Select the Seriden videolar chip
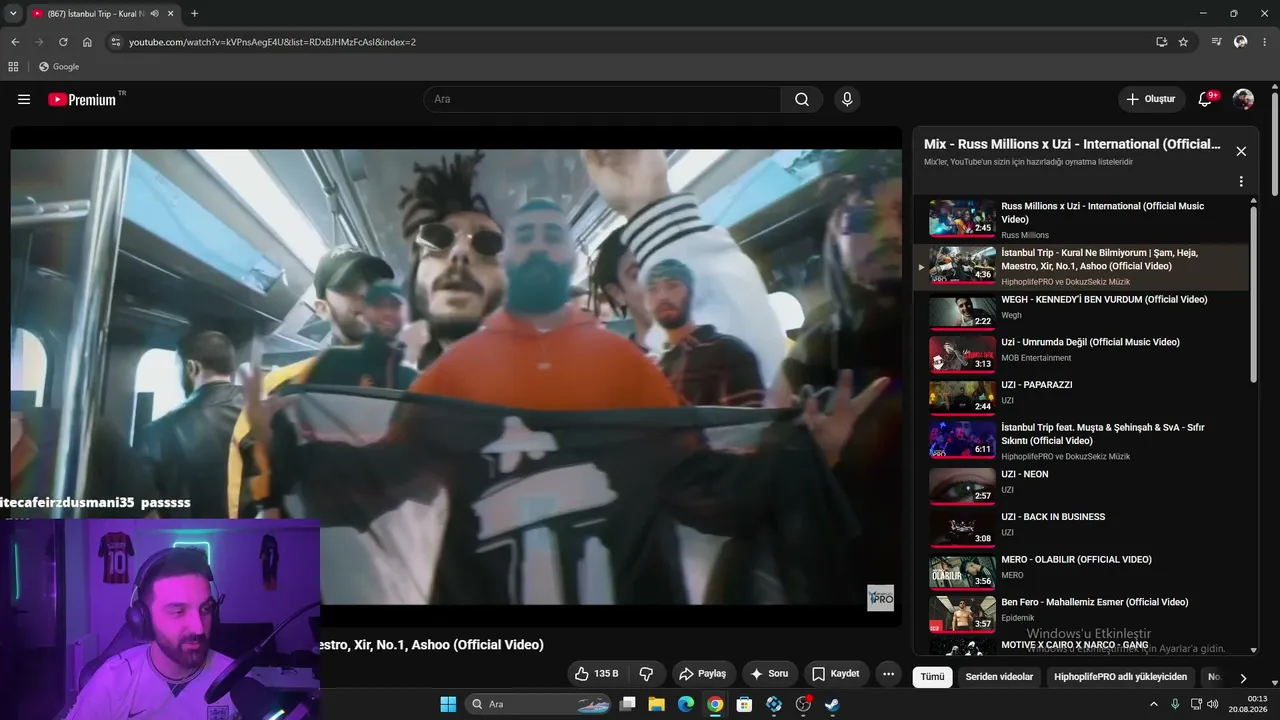This screenshot has height=720, width=1280. coord(999,677)
